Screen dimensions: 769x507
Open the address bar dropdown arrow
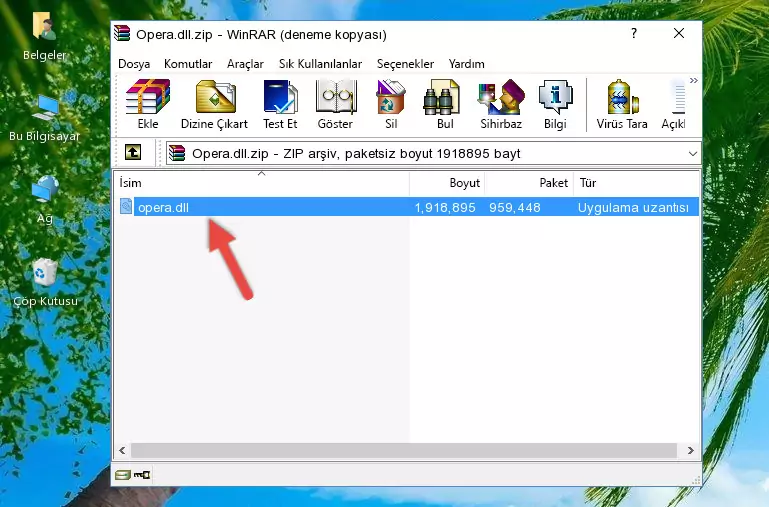click(x=692, y=153)
